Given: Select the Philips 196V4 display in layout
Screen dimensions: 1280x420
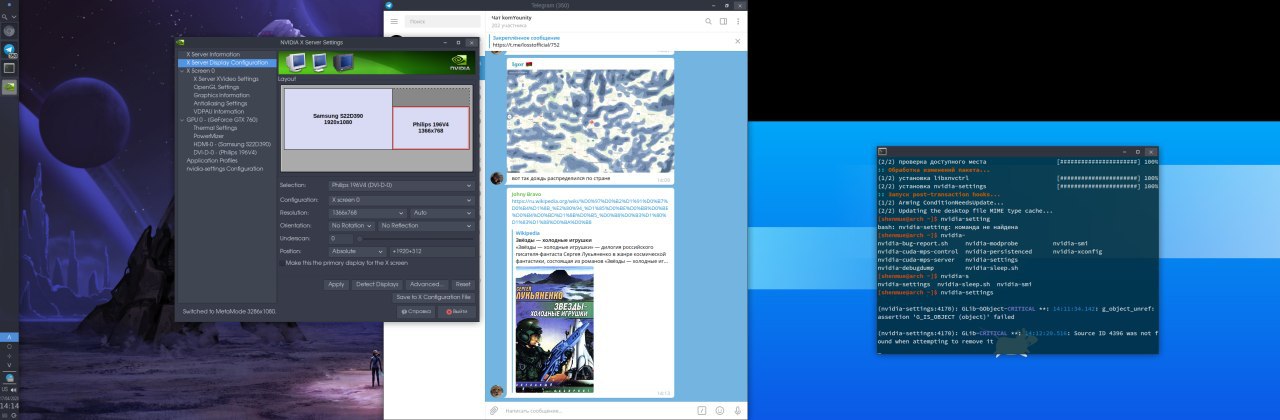Looking at the screenshot, I should (x=430, y=127).
